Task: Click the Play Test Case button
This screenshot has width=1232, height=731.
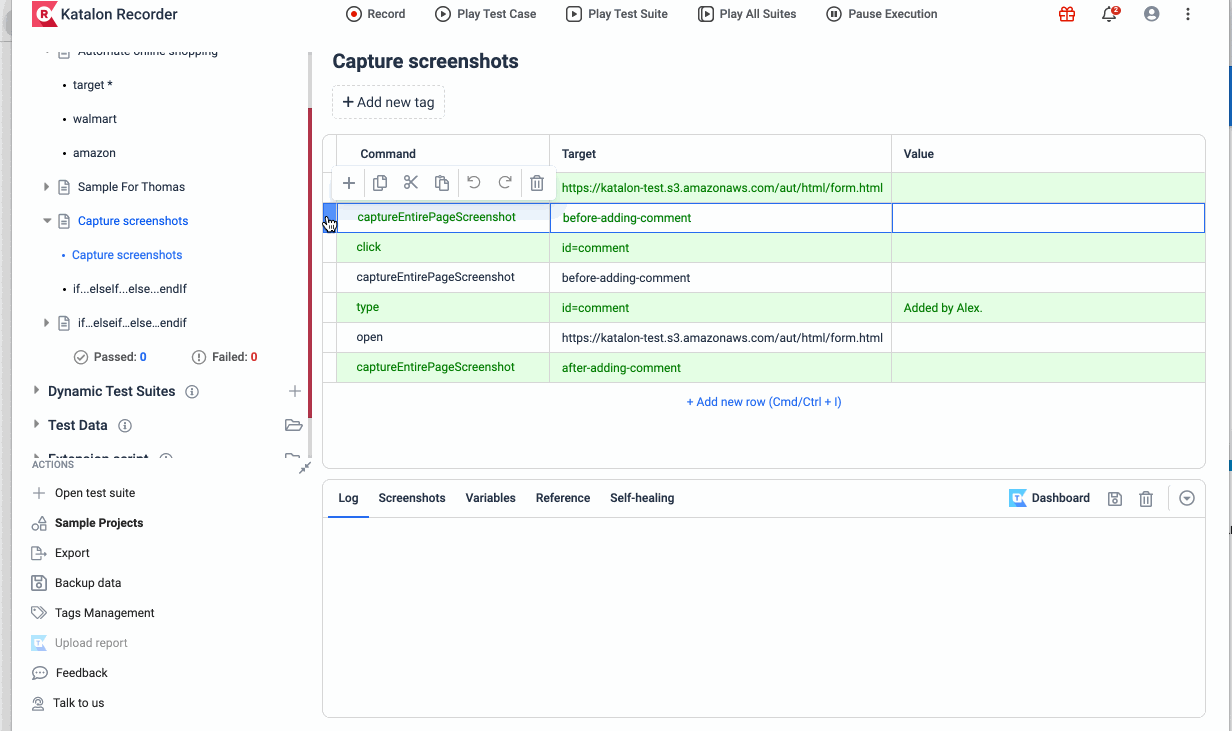Action: coord(485,14)
